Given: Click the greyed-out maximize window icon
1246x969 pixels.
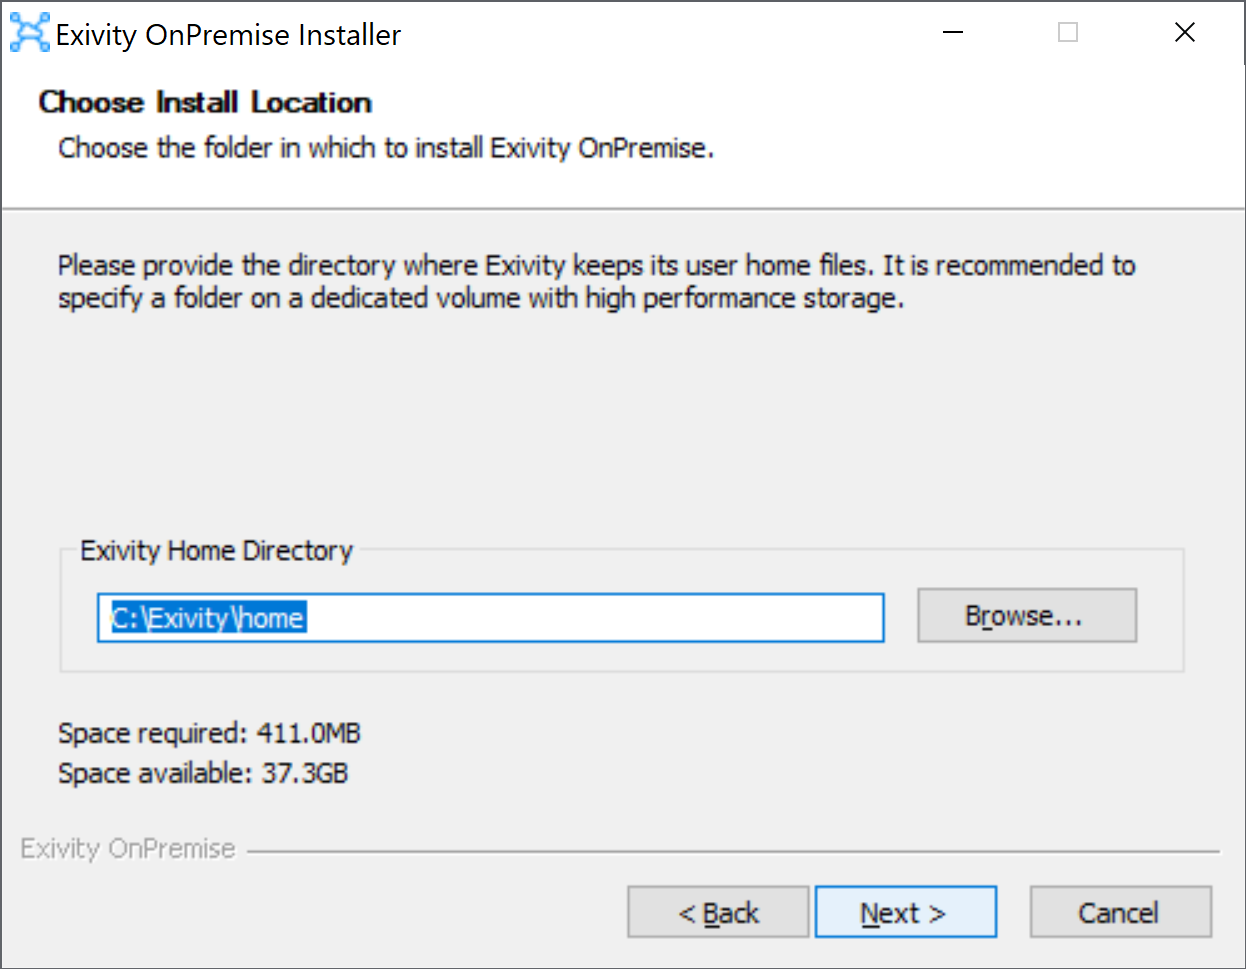Looking at the screenshot, I should tap(1068, 33).
